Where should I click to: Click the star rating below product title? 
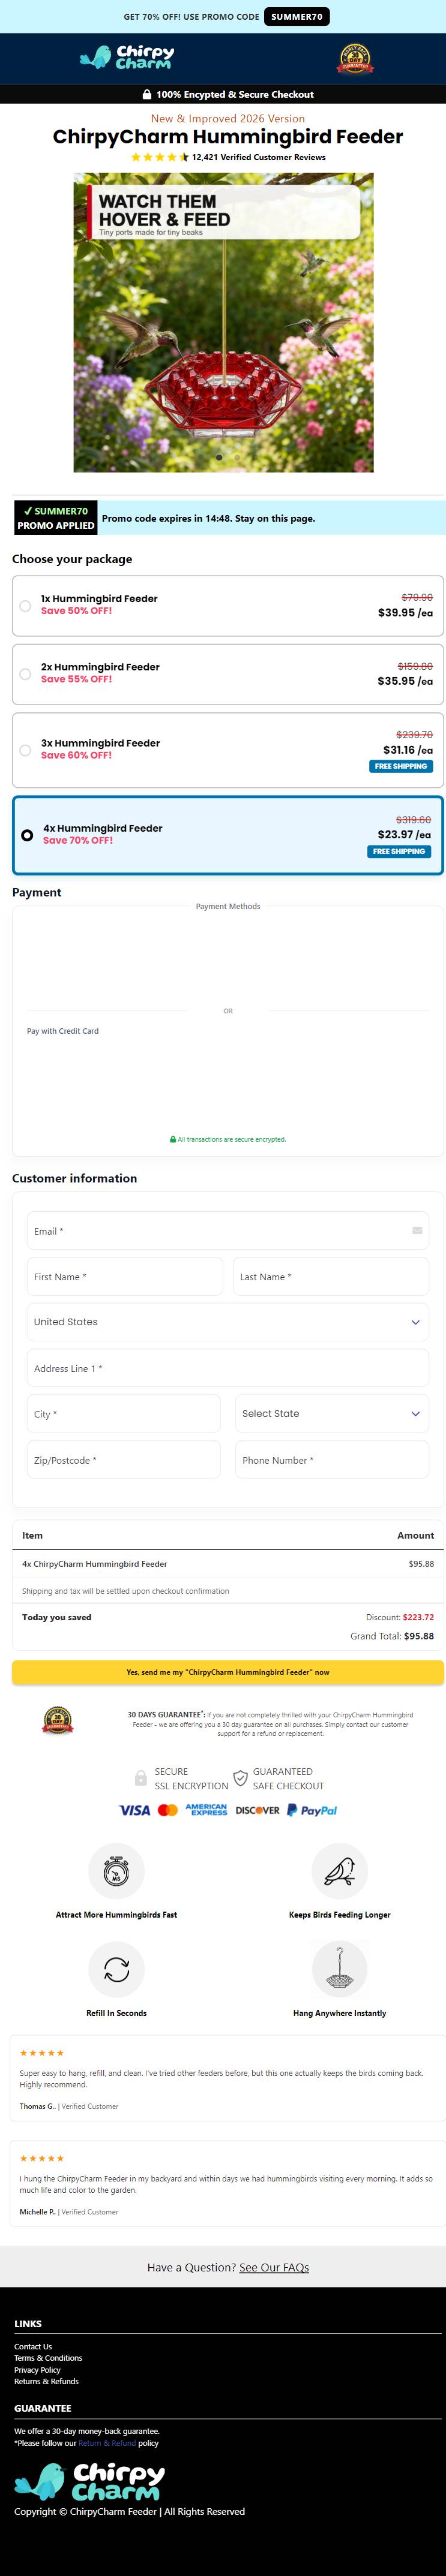(x=160, y=157)
